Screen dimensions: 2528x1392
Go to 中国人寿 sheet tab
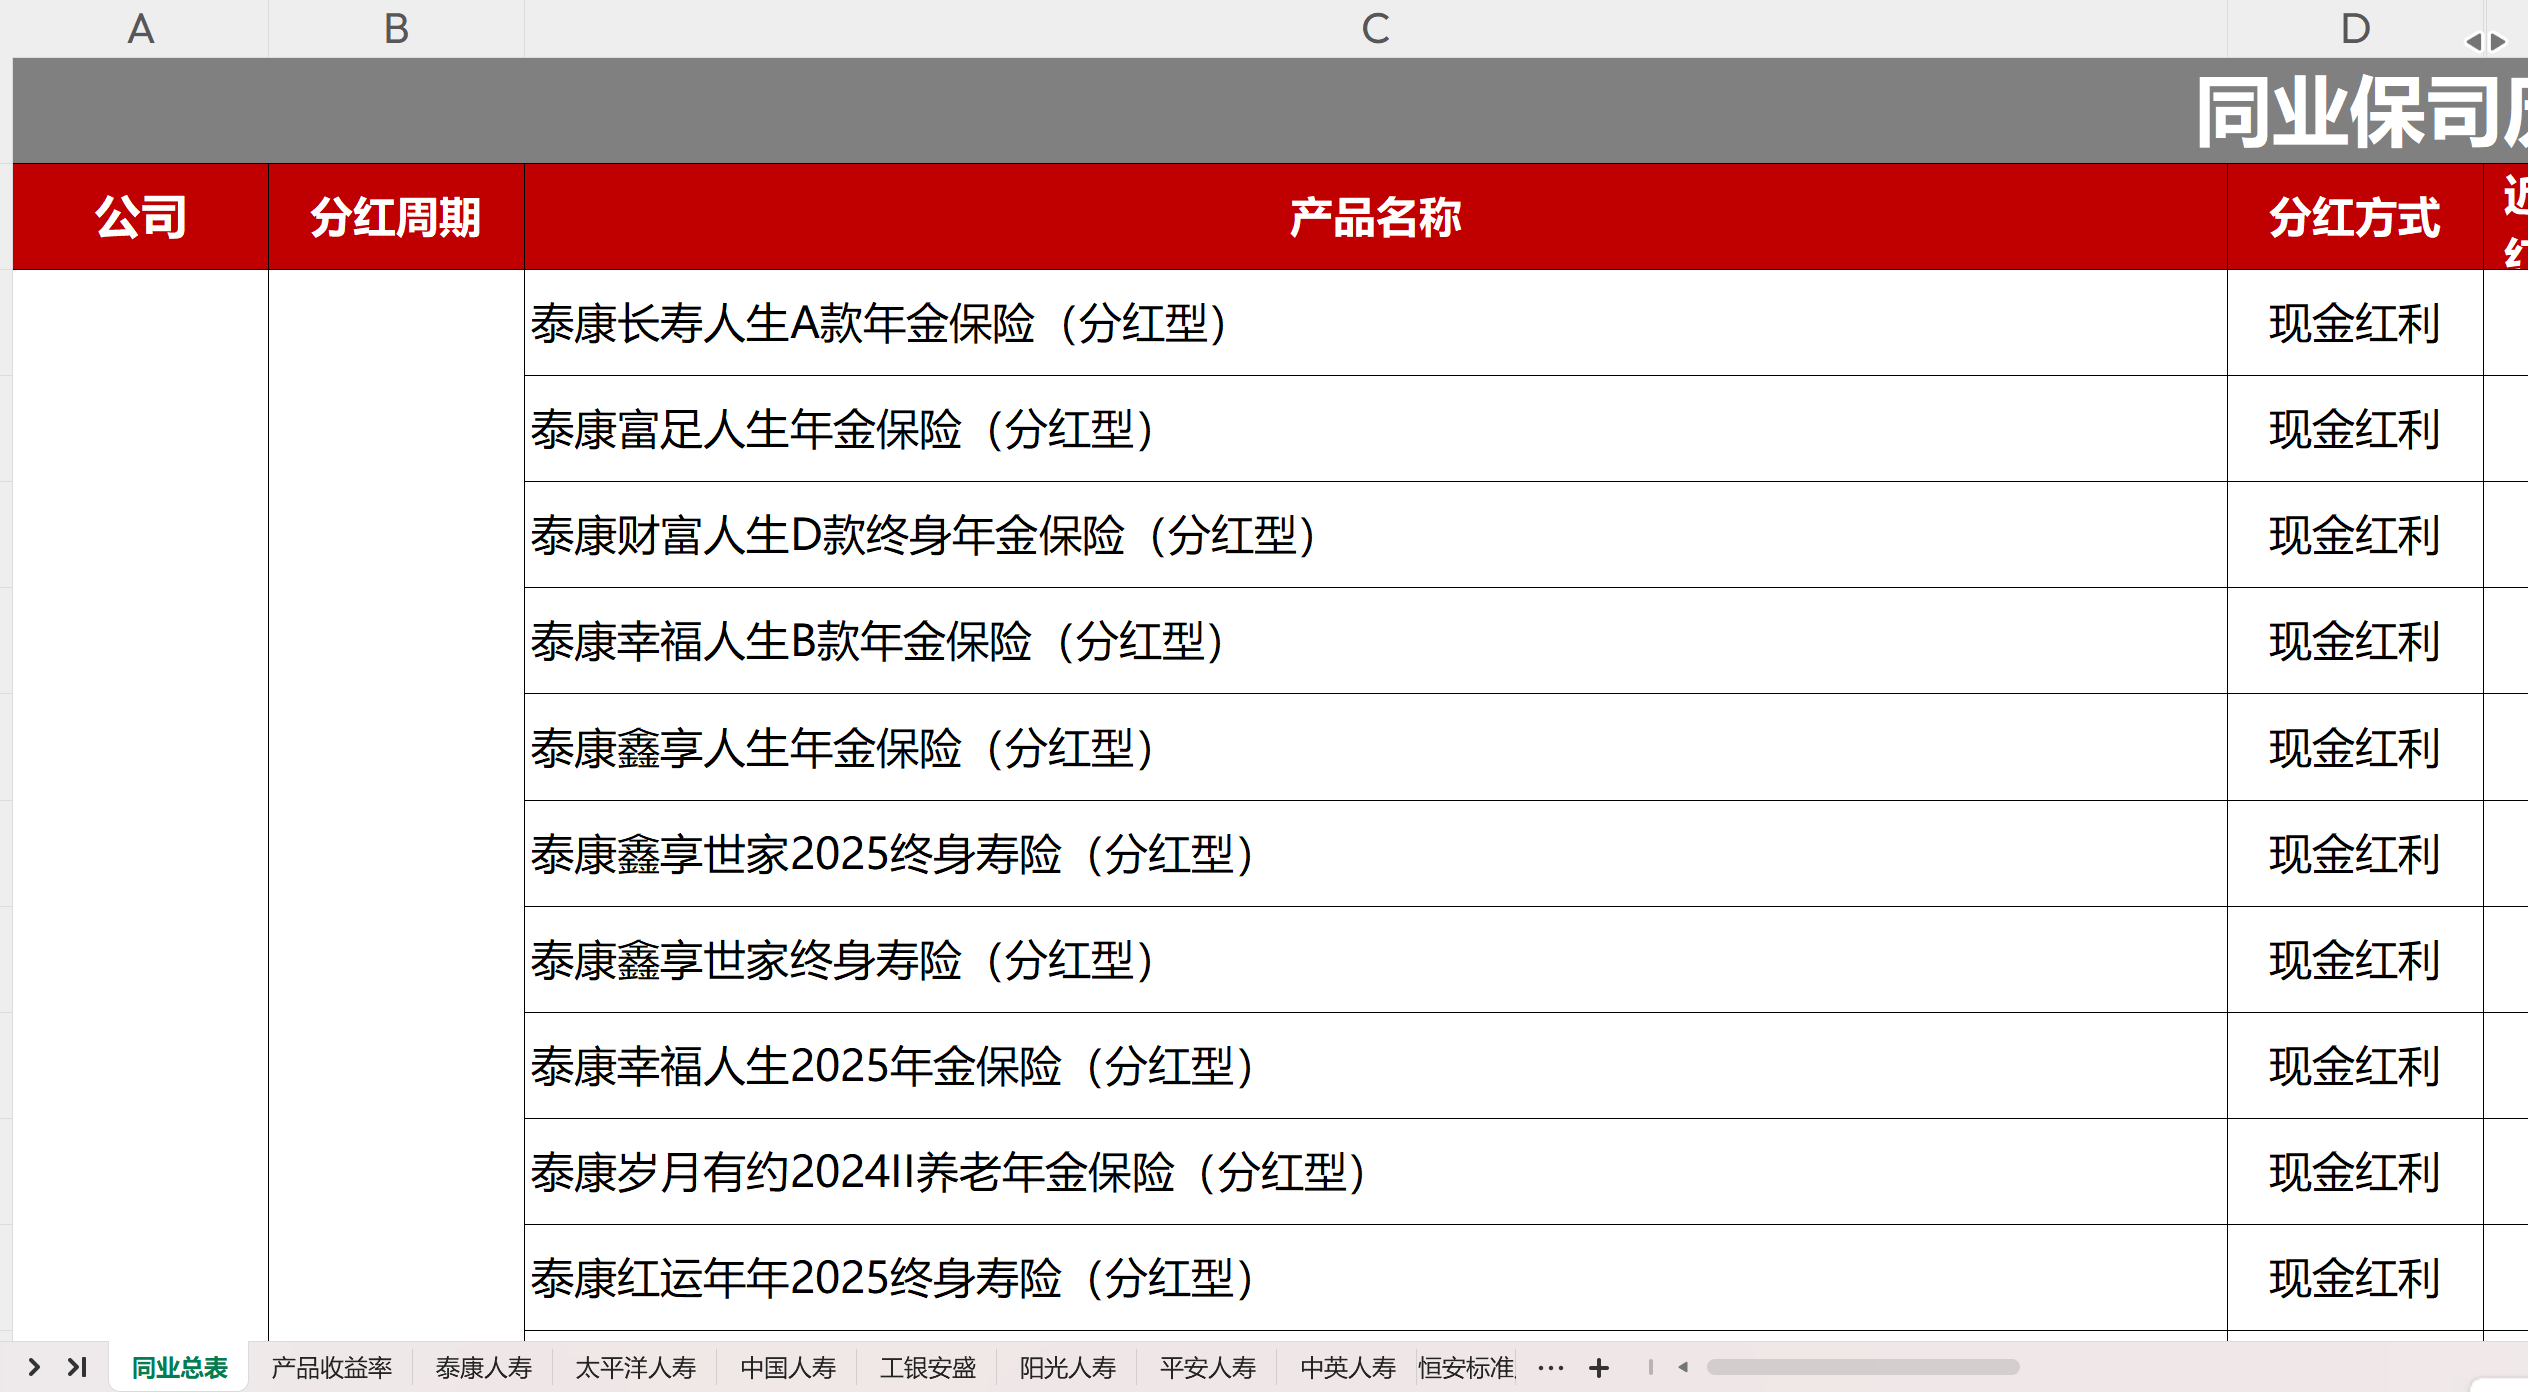(788, 1367)
